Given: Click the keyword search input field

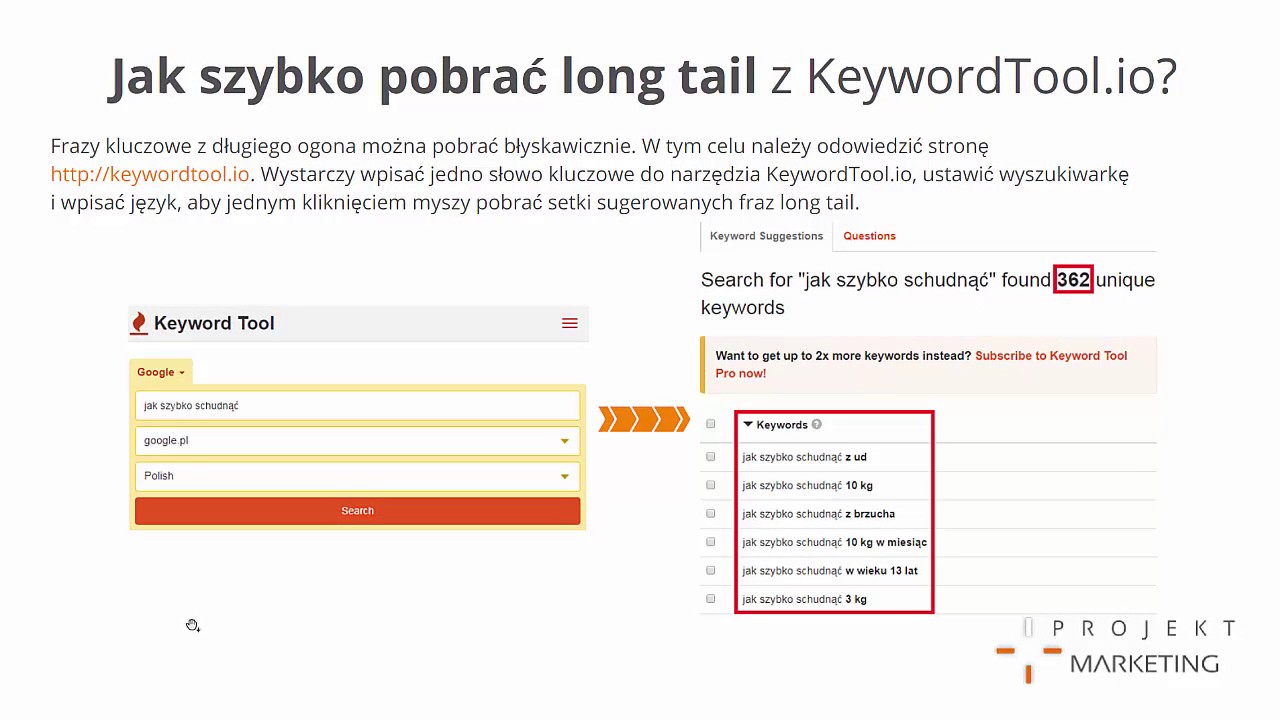Looking at the screenshot, I should 357,405.
